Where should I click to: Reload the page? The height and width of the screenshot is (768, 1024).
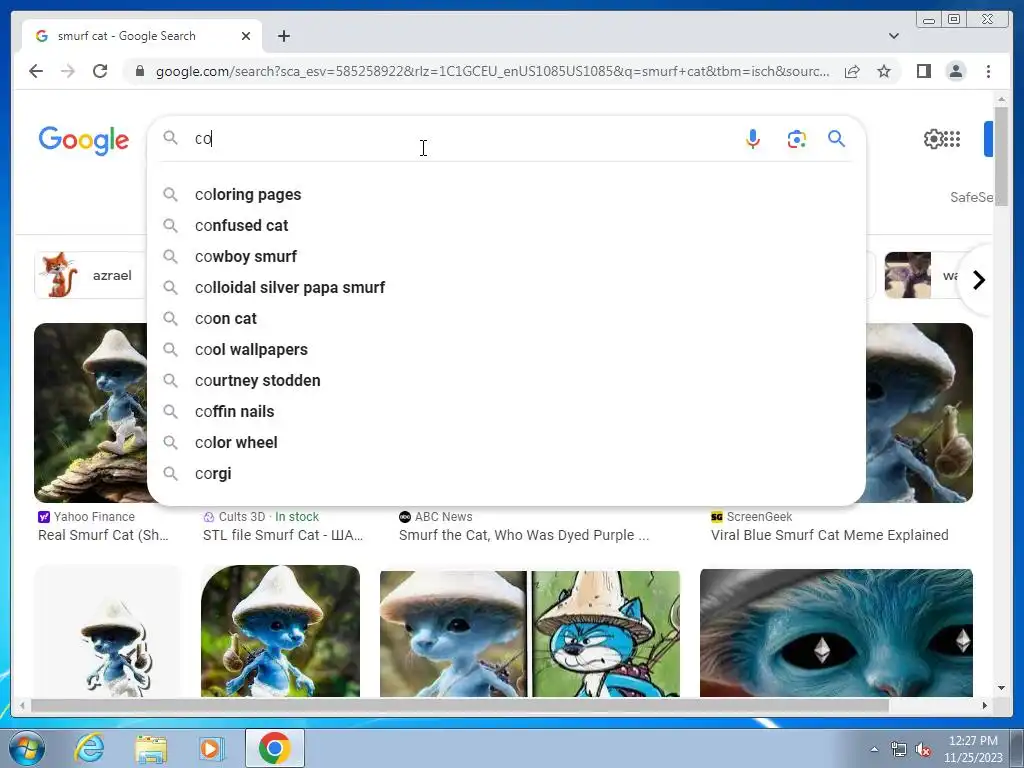(x=100, y=71)
